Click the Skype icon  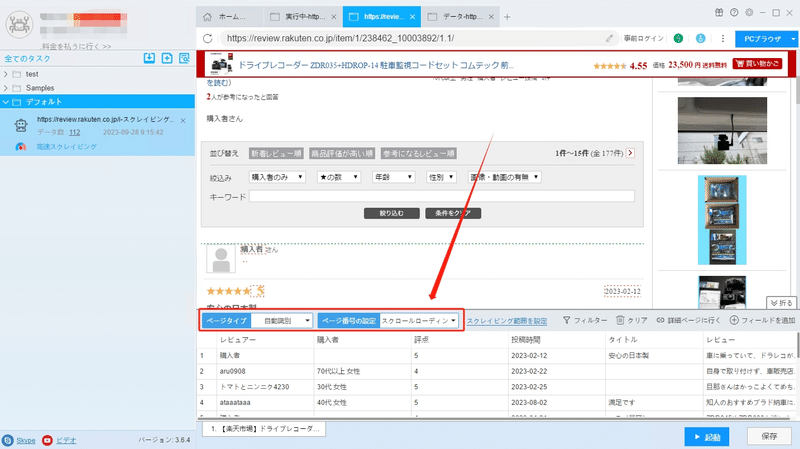(8, 440)
